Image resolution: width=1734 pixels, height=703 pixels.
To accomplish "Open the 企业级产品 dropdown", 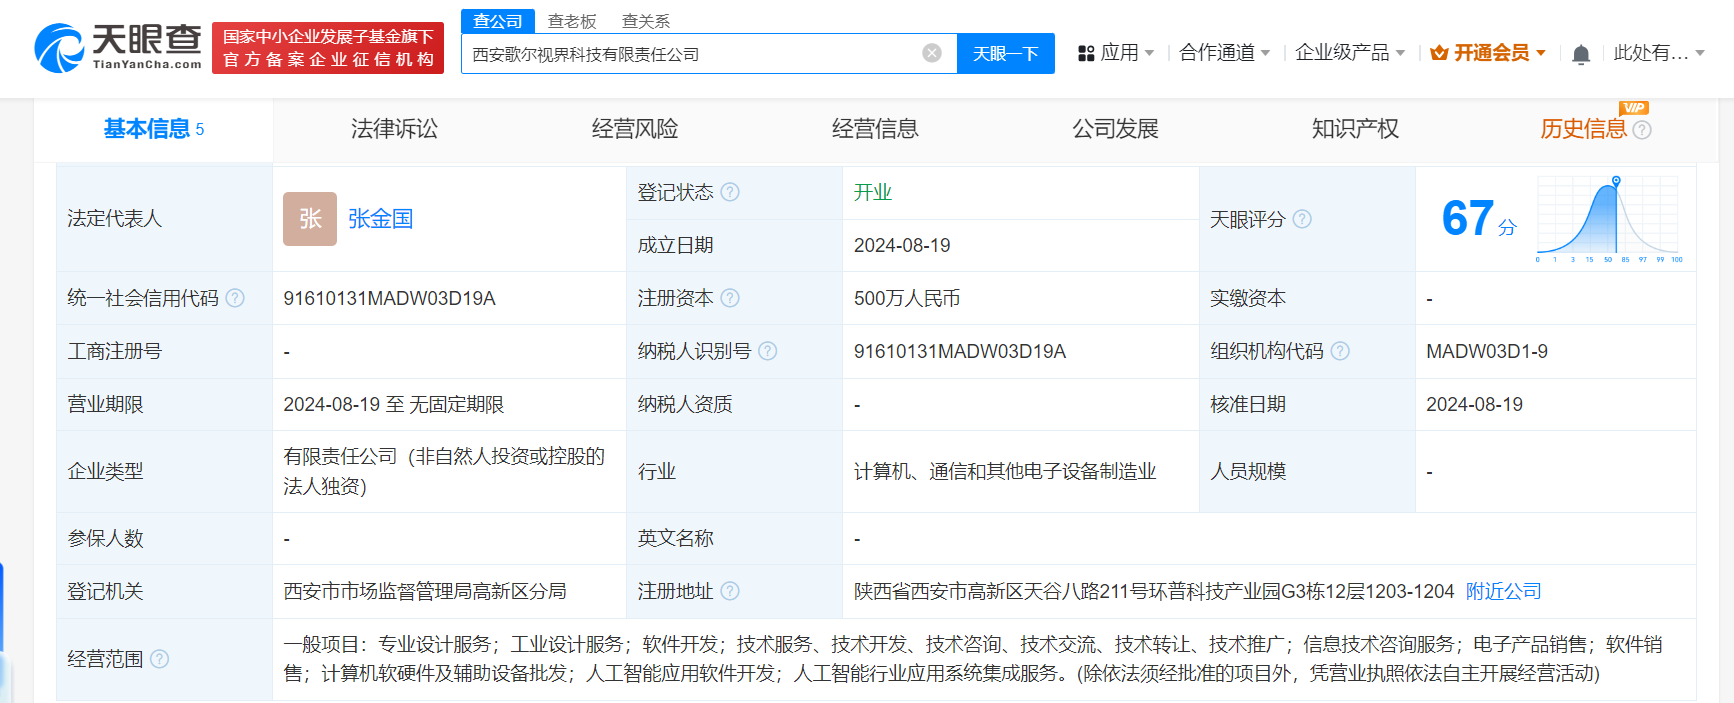I will click(1349, 53).
